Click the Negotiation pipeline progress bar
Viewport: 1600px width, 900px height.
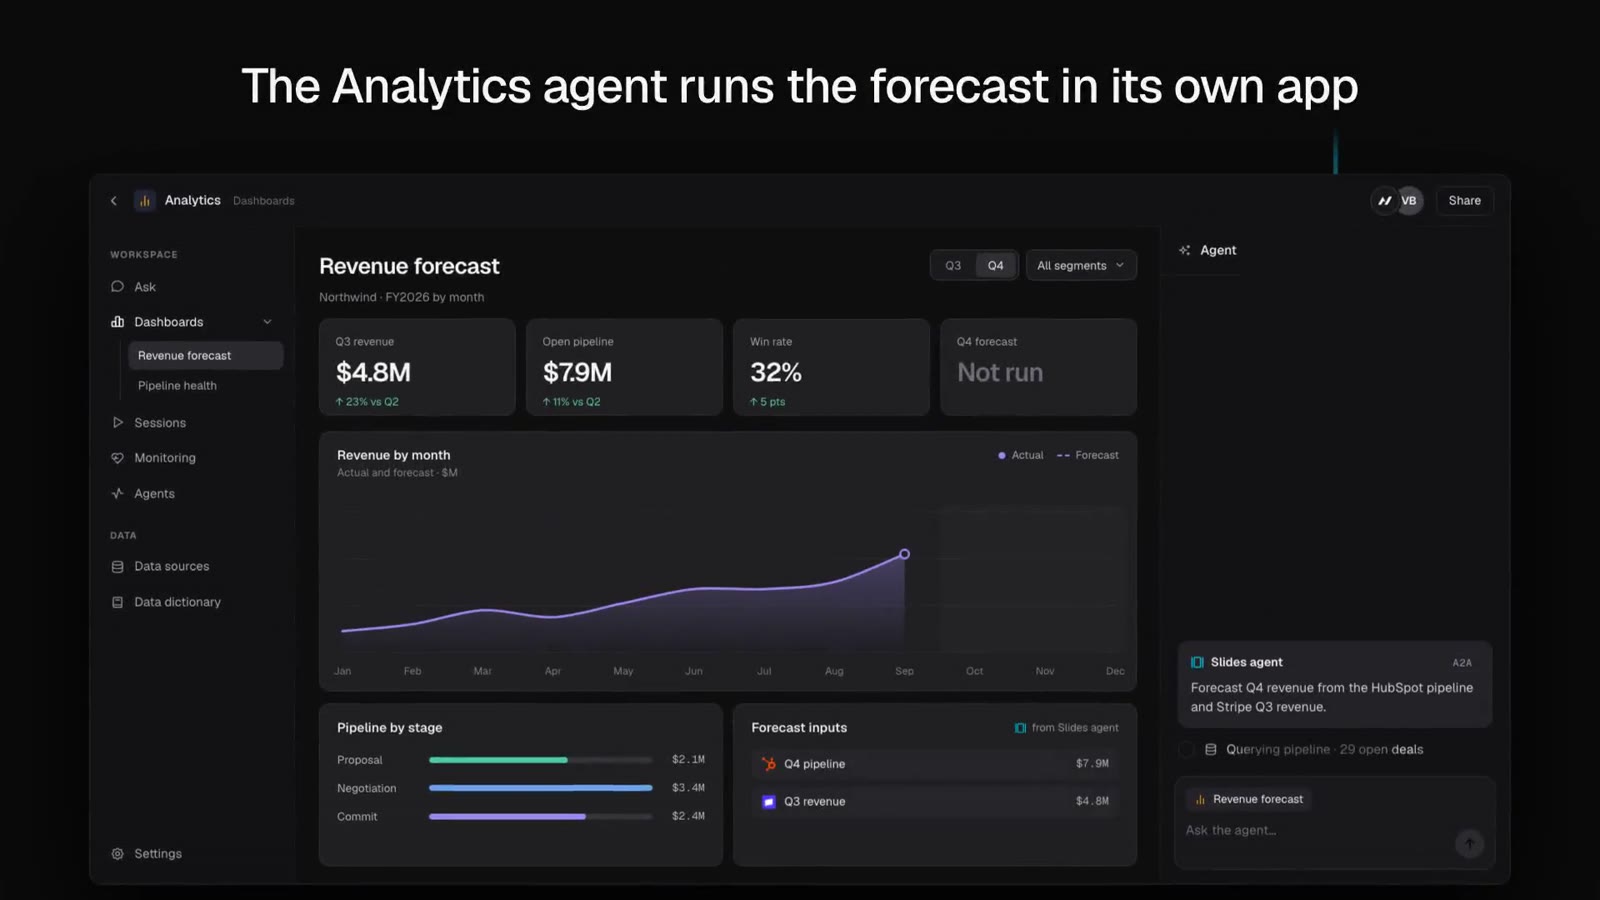541,788
